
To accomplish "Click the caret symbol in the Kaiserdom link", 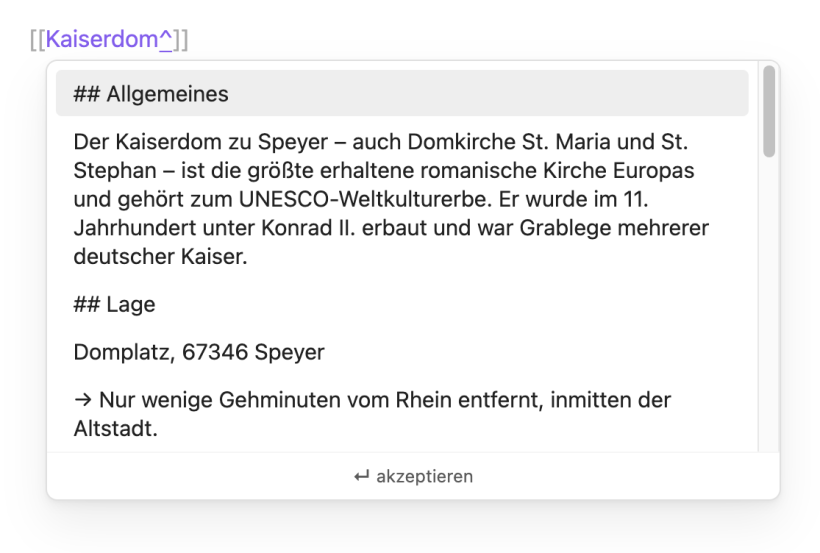I will (165, 39).
